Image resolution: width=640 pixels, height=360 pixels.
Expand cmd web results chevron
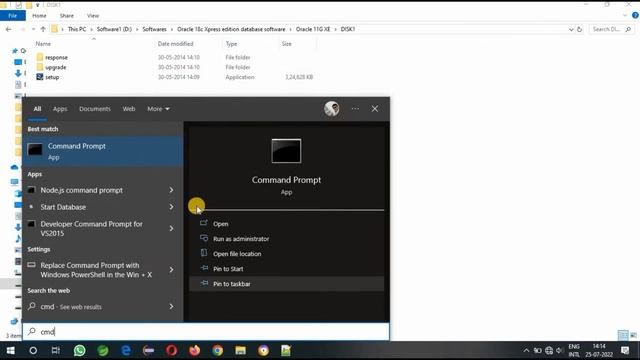171,307
